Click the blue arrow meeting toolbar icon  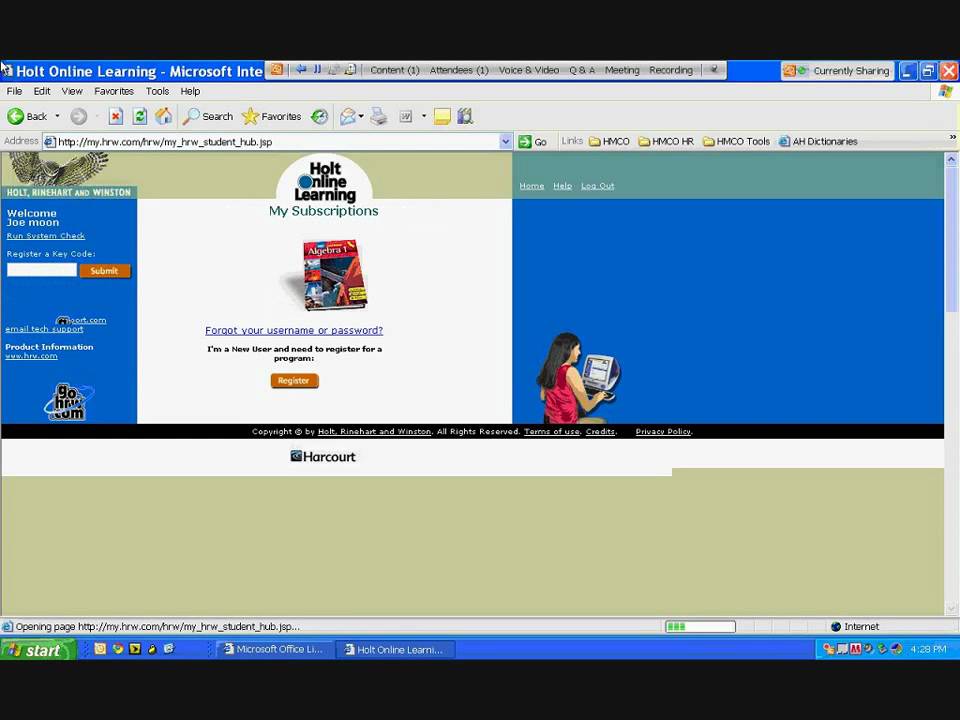tap(301, 70)
